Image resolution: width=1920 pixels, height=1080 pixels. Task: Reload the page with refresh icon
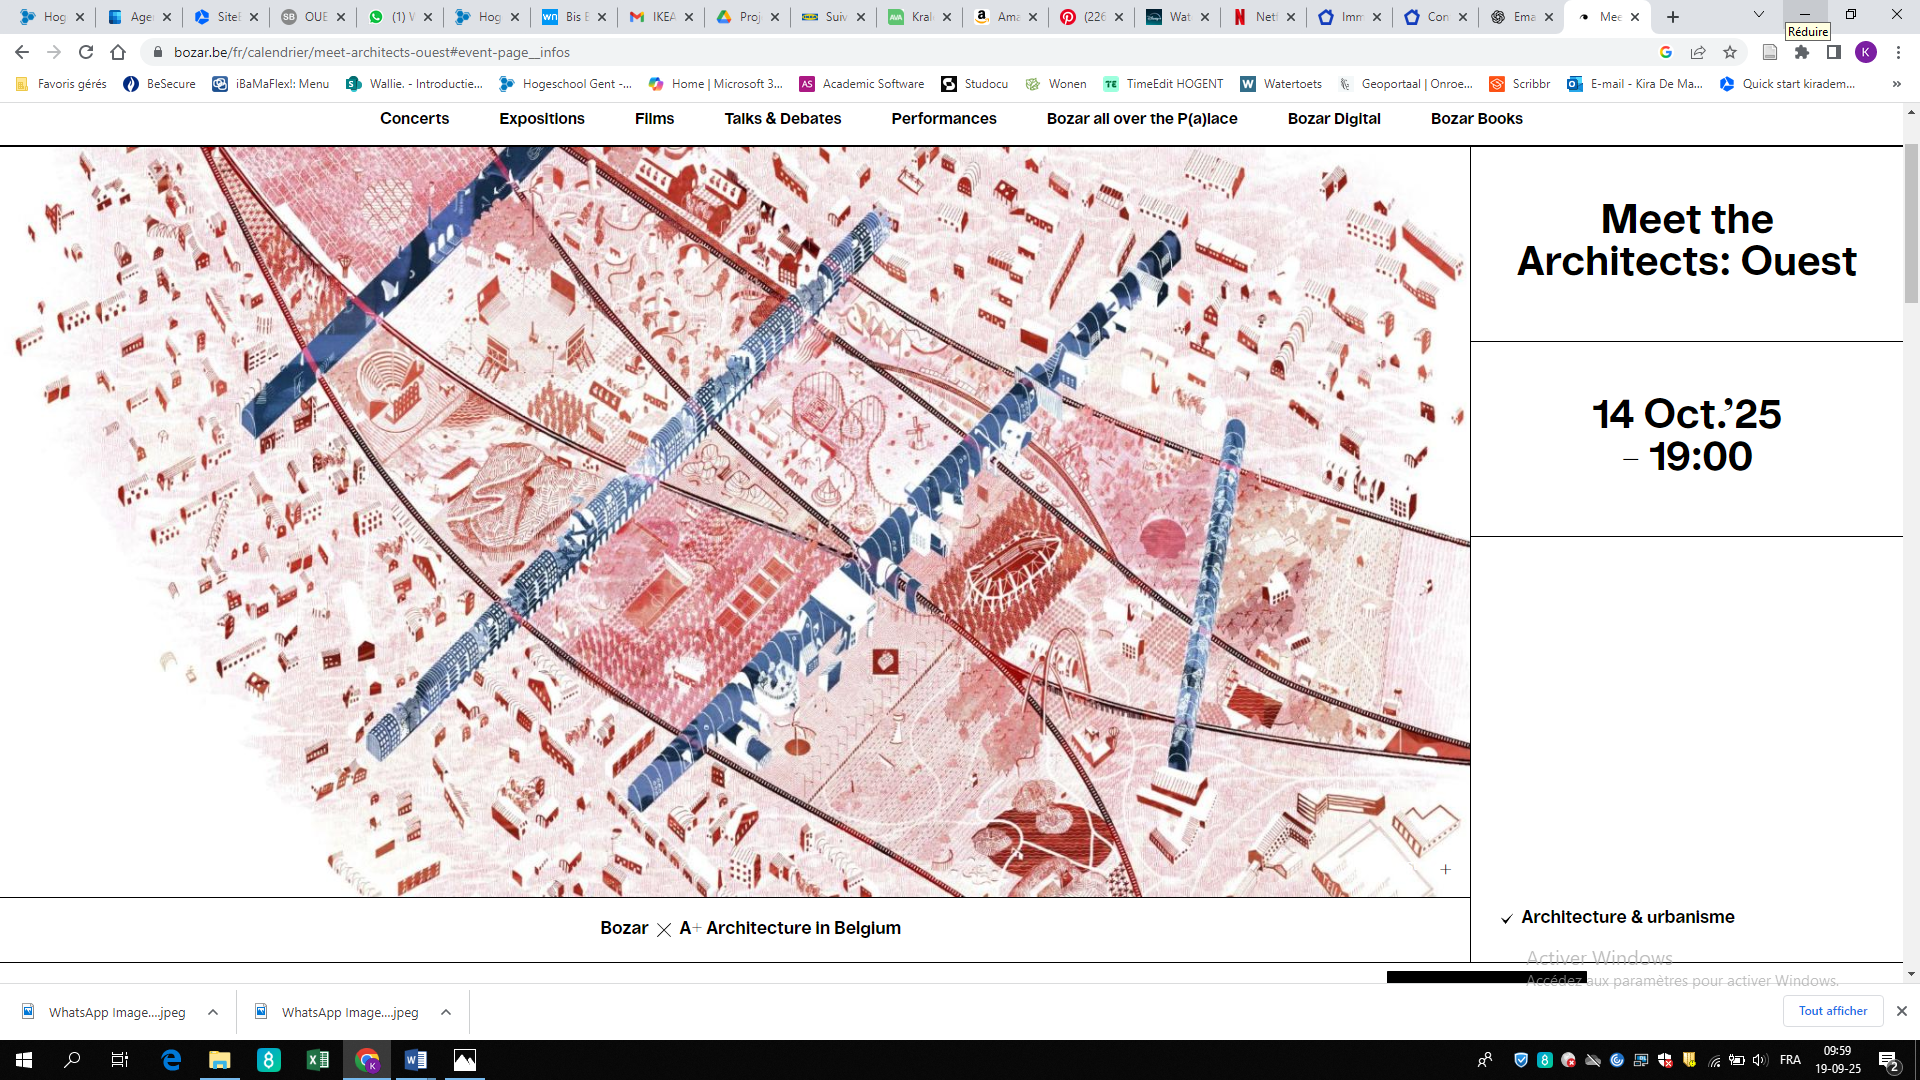coord(86,52)
